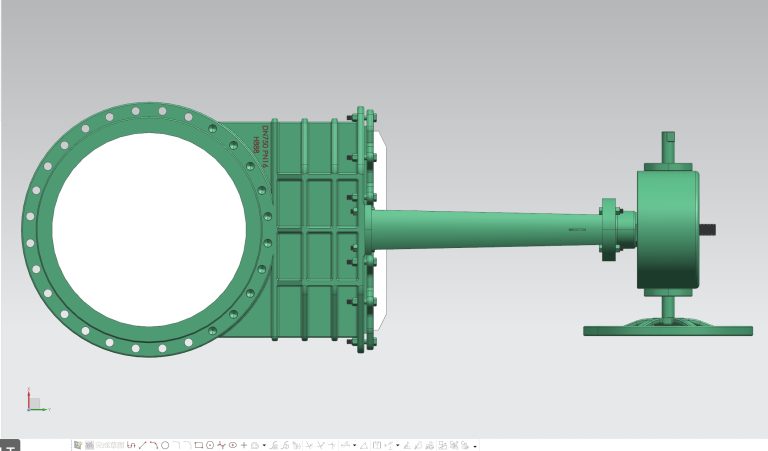Click the triangle-shaped constraint icon in toolbar
This screenshot has width=768, height=451.
click(x=364, y=445)
